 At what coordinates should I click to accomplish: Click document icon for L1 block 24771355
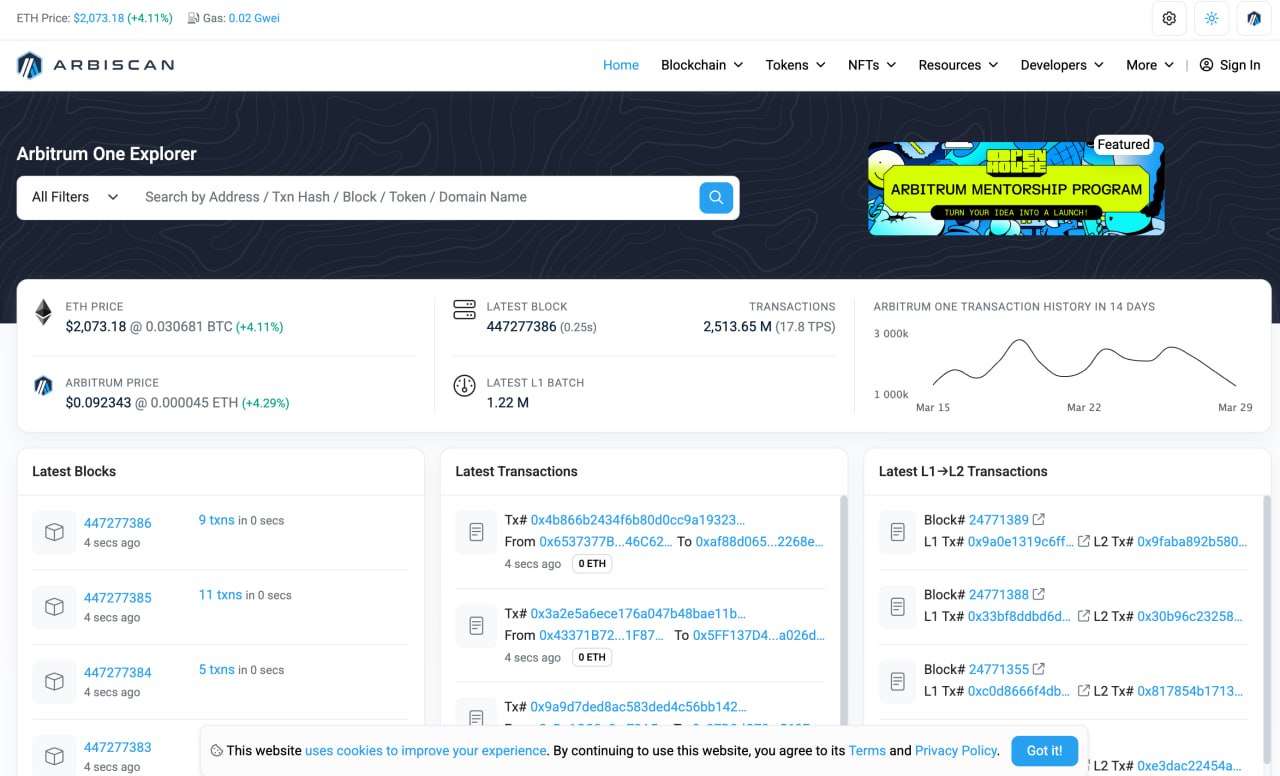pyautogui.click(x=898, y=681)
